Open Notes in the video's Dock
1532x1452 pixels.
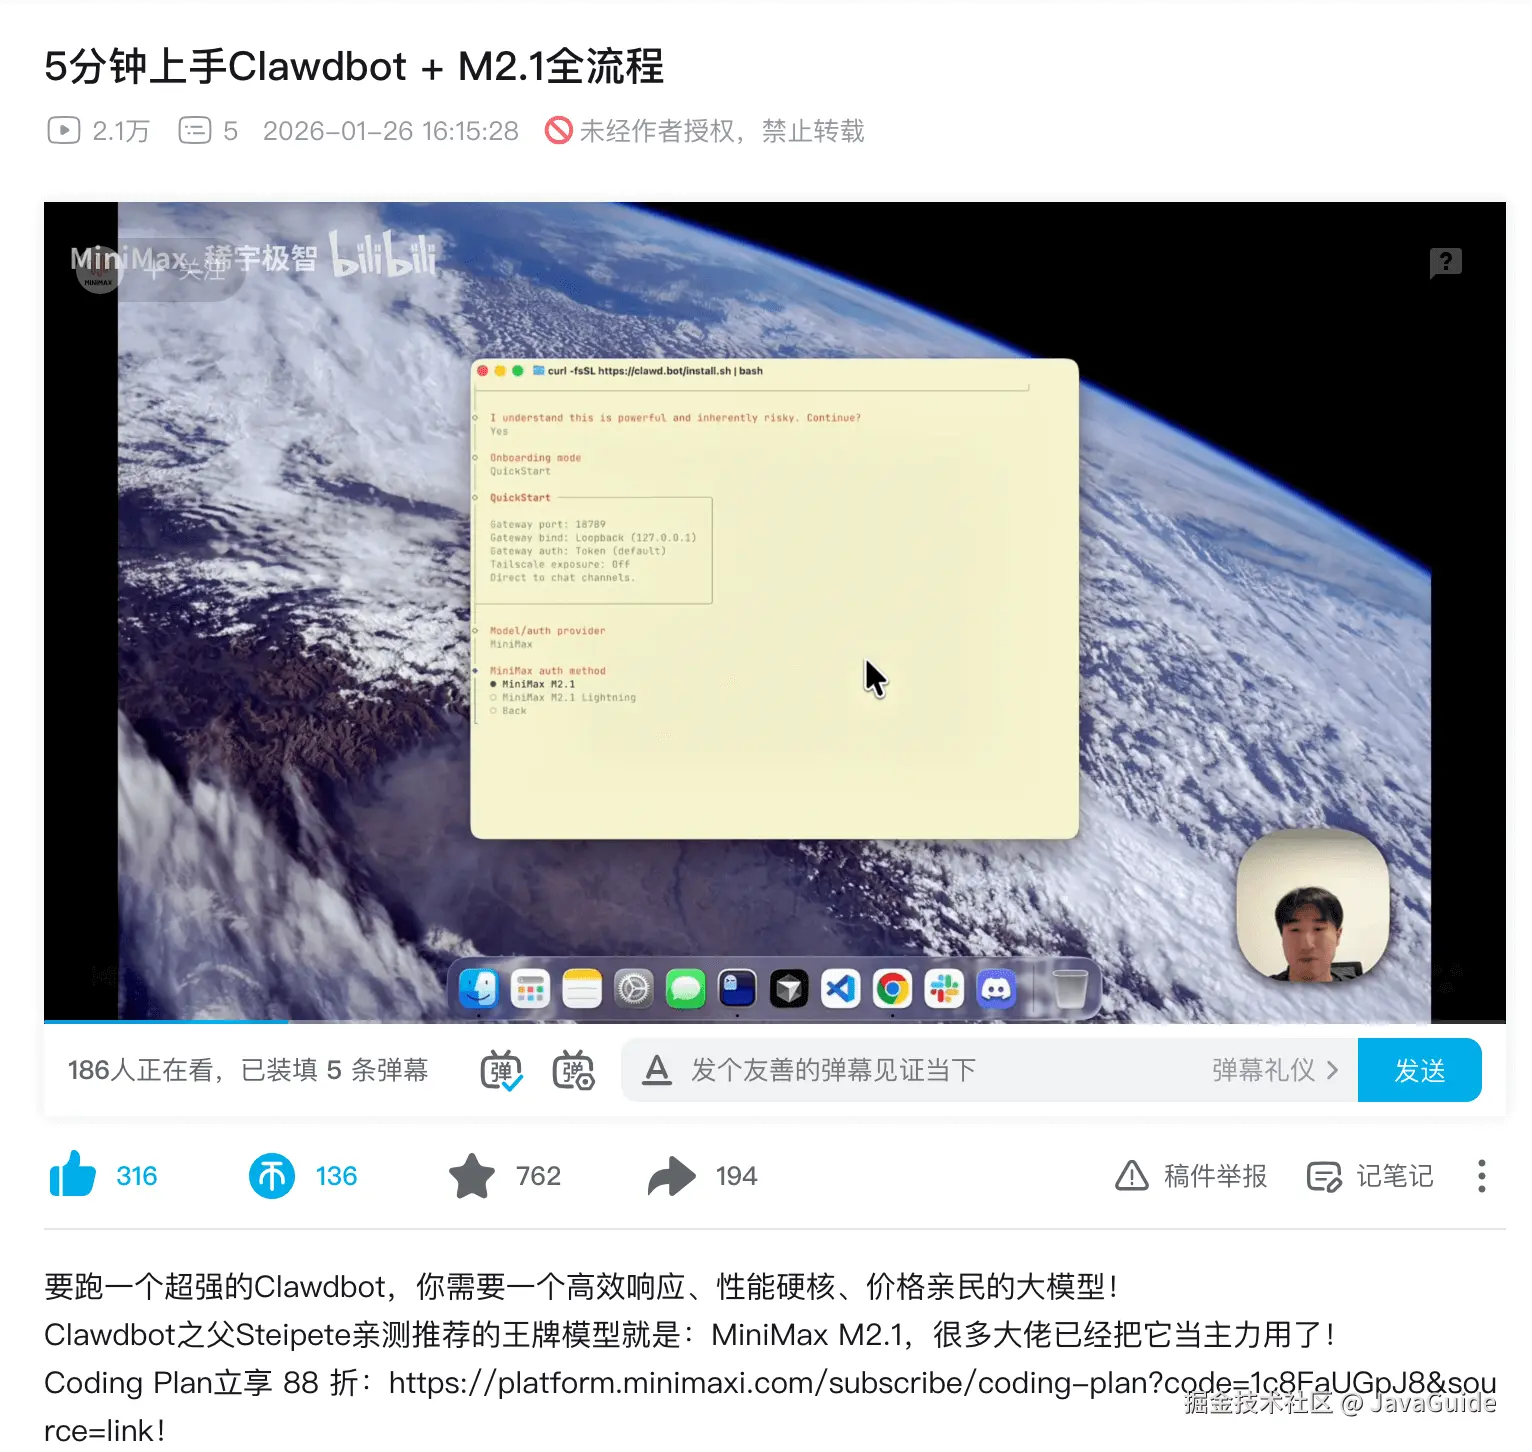click(582, 990)
